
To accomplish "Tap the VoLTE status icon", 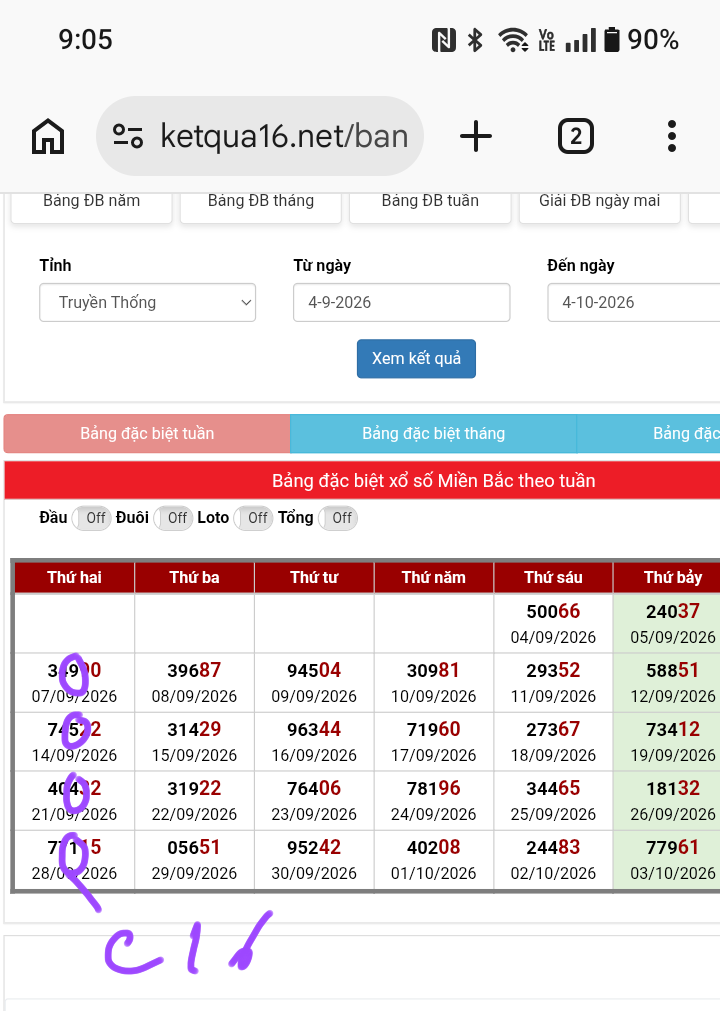I will (547, 40).
